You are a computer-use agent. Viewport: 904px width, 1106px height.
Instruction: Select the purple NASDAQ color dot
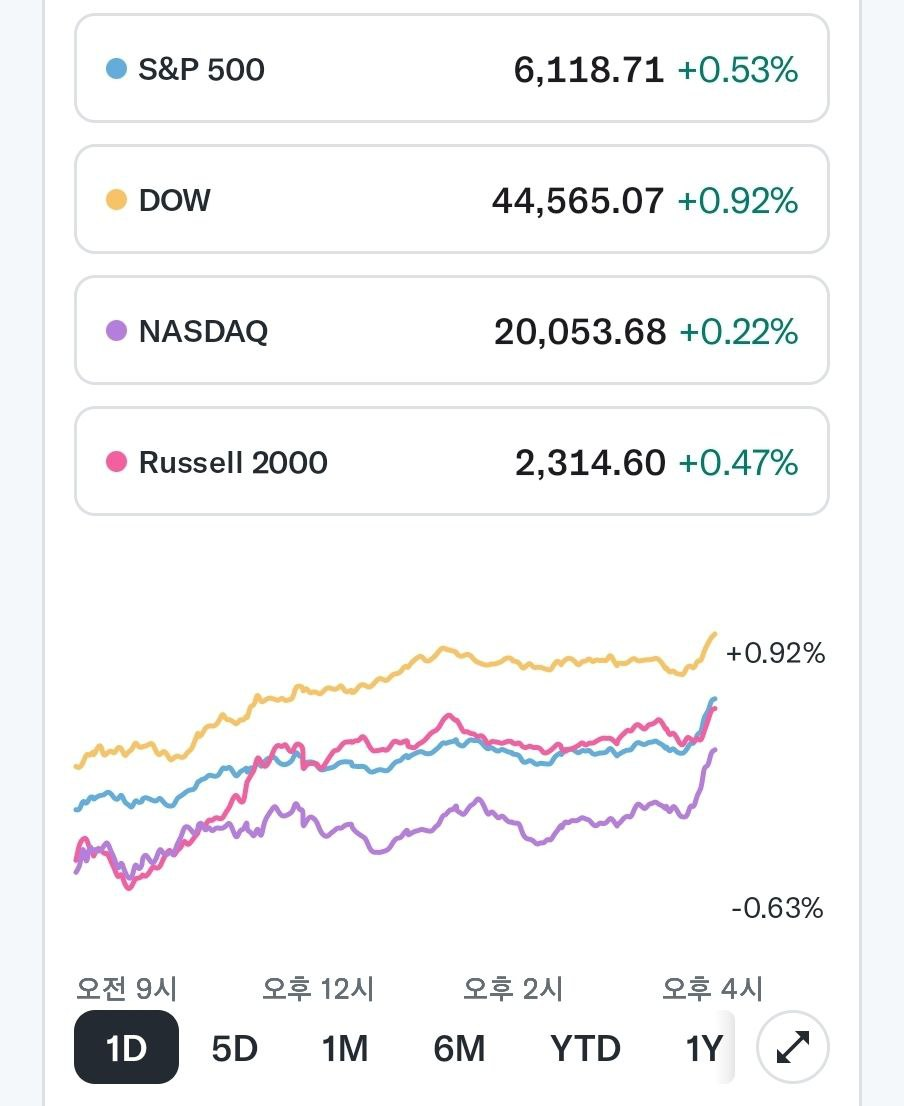click(x=116, y=331)
